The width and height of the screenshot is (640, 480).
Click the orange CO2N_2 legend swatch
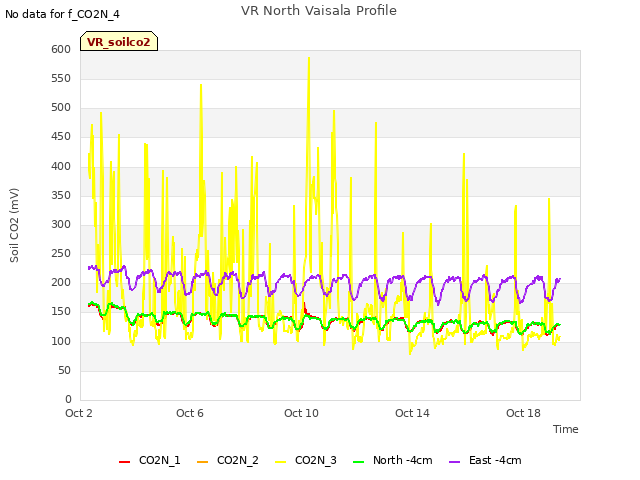[202, 462]
